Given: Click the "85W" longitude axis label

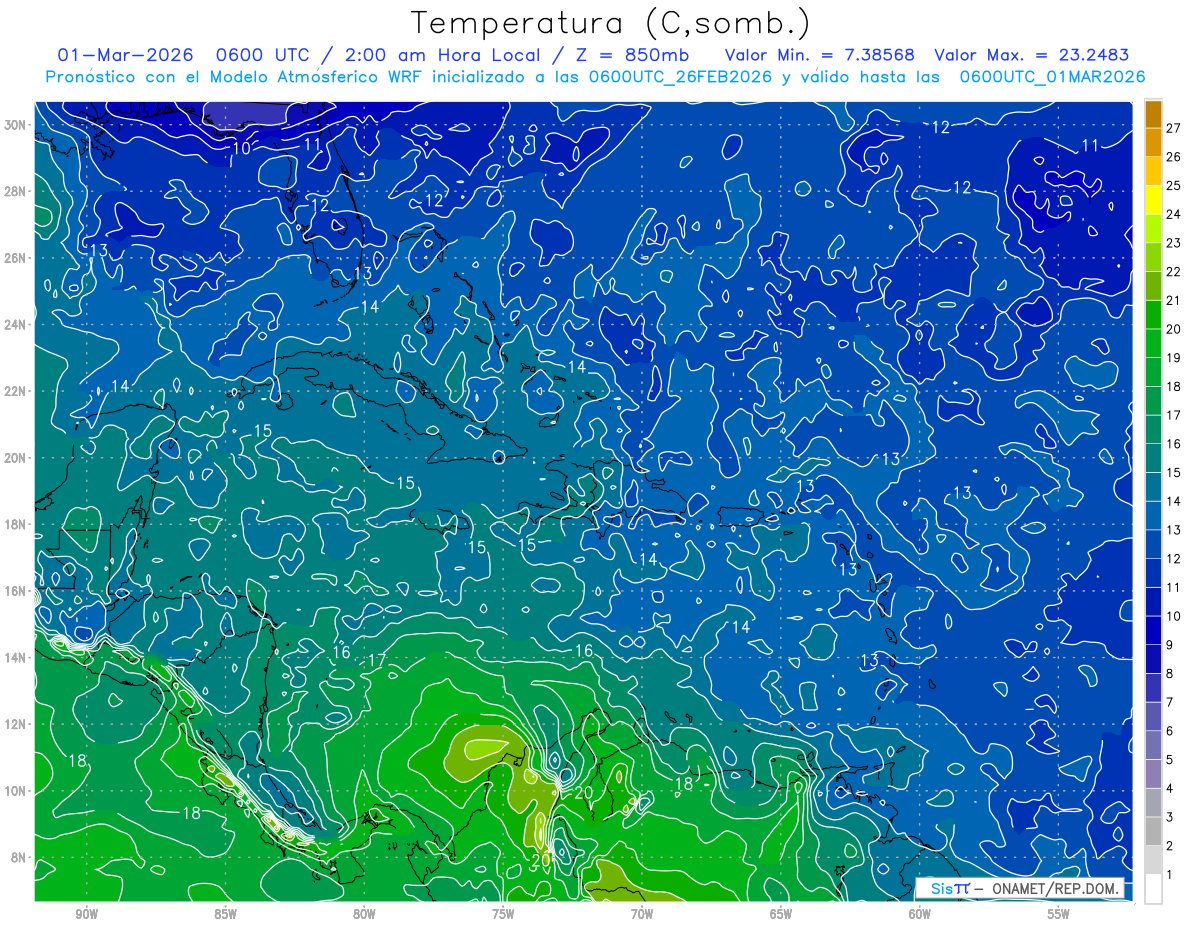Looking at the screenshot, I should tap(225, 914).
